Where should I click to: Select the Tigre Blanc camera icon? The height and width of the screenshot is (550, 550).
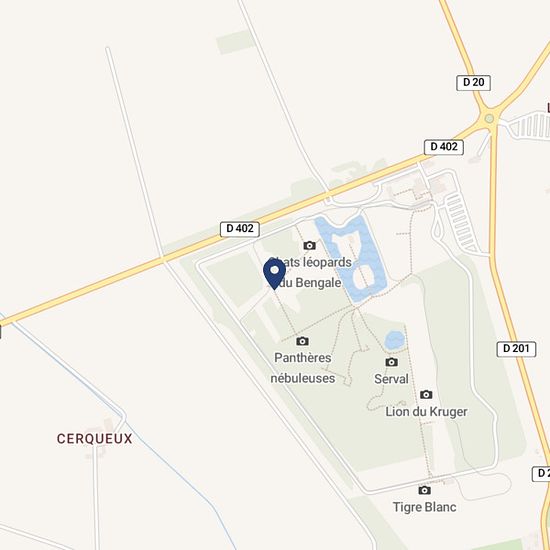[x=424, y=490]
